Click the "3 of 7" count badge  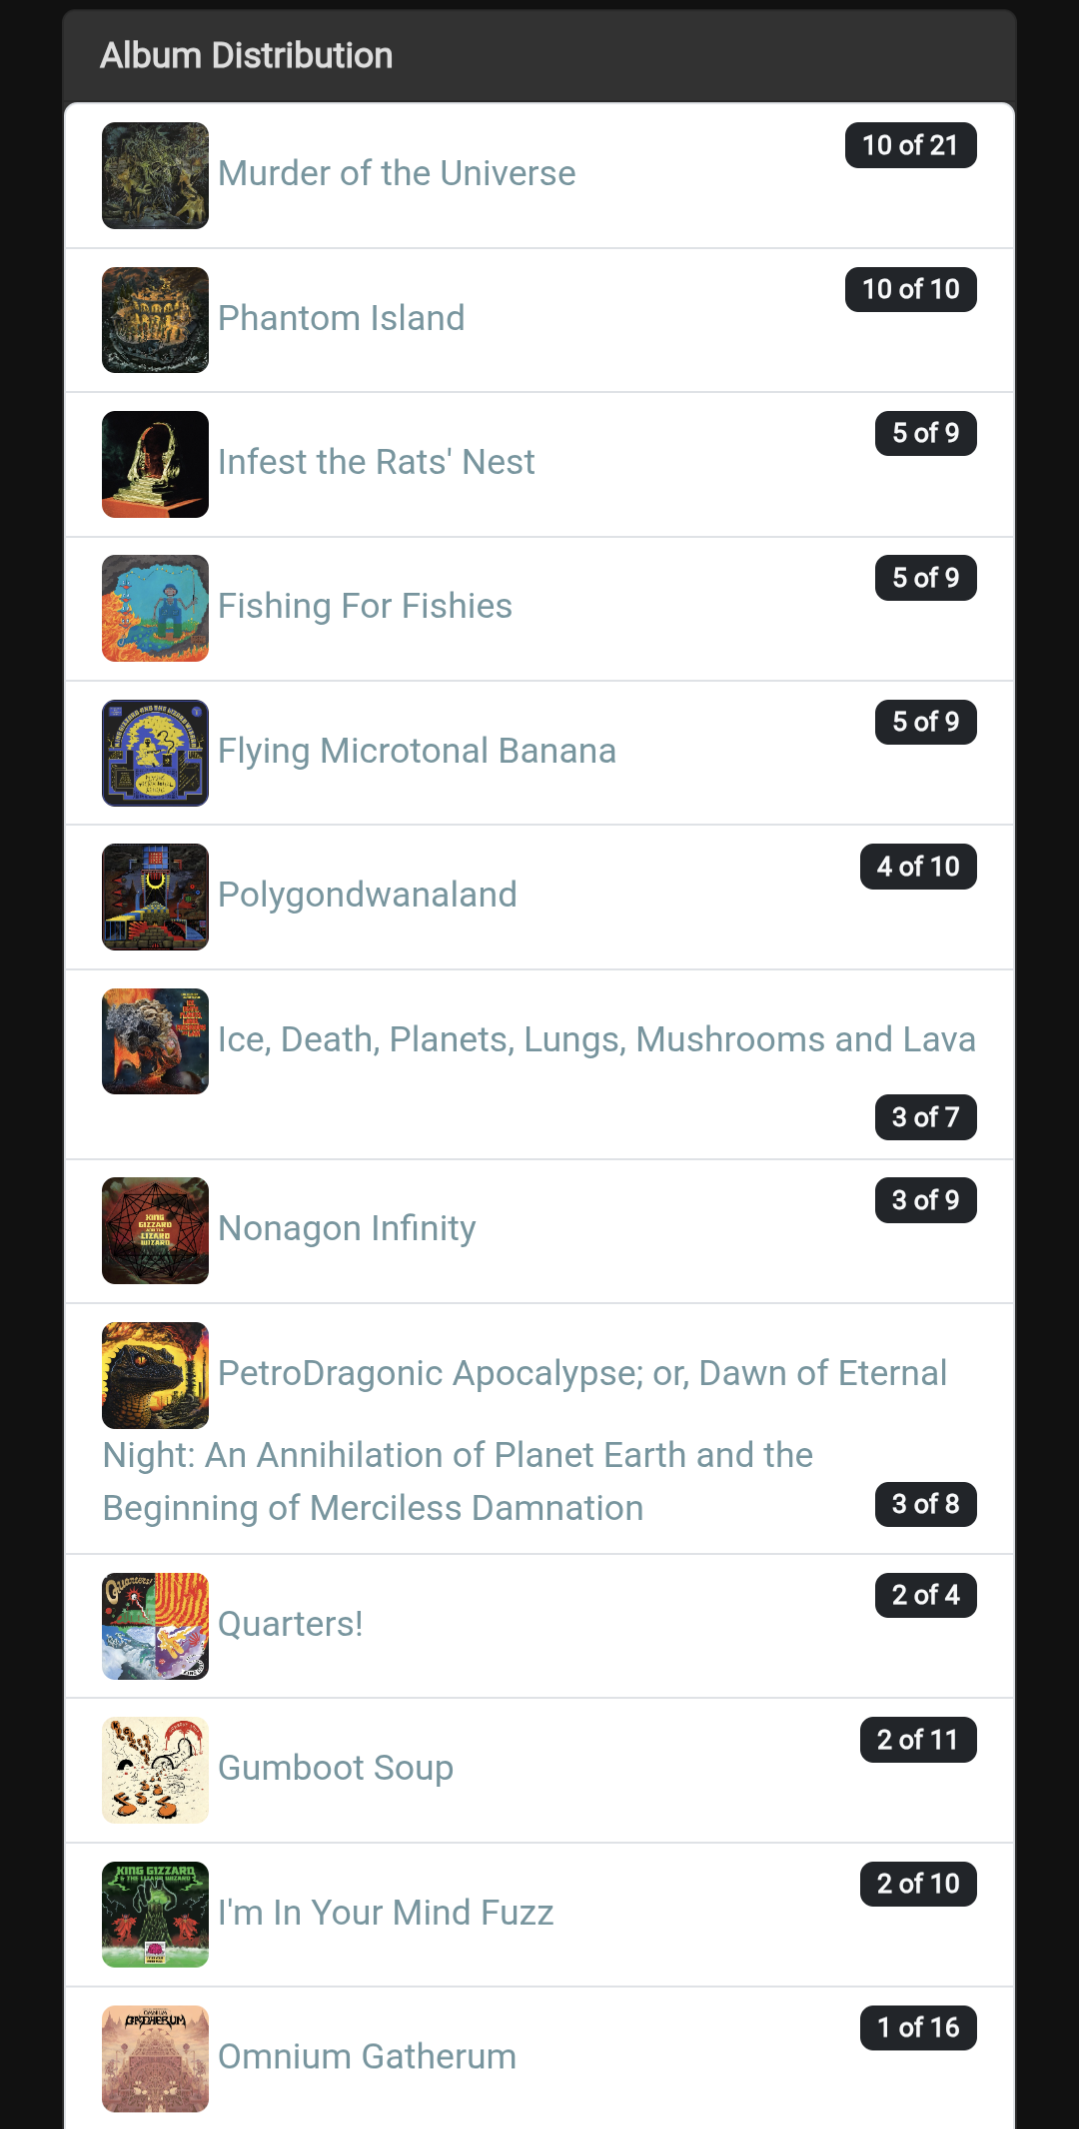click(925, 1117)
